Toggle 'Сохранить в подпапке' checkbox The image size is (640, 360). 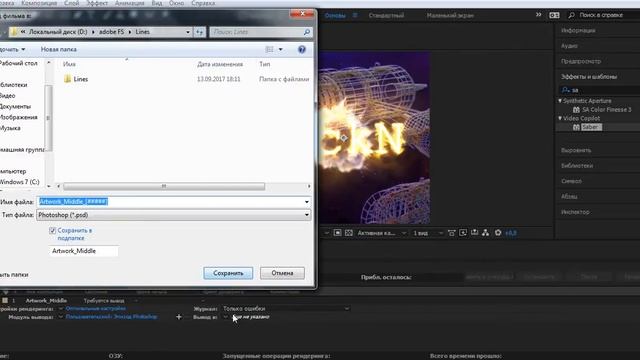click(52, 231)
